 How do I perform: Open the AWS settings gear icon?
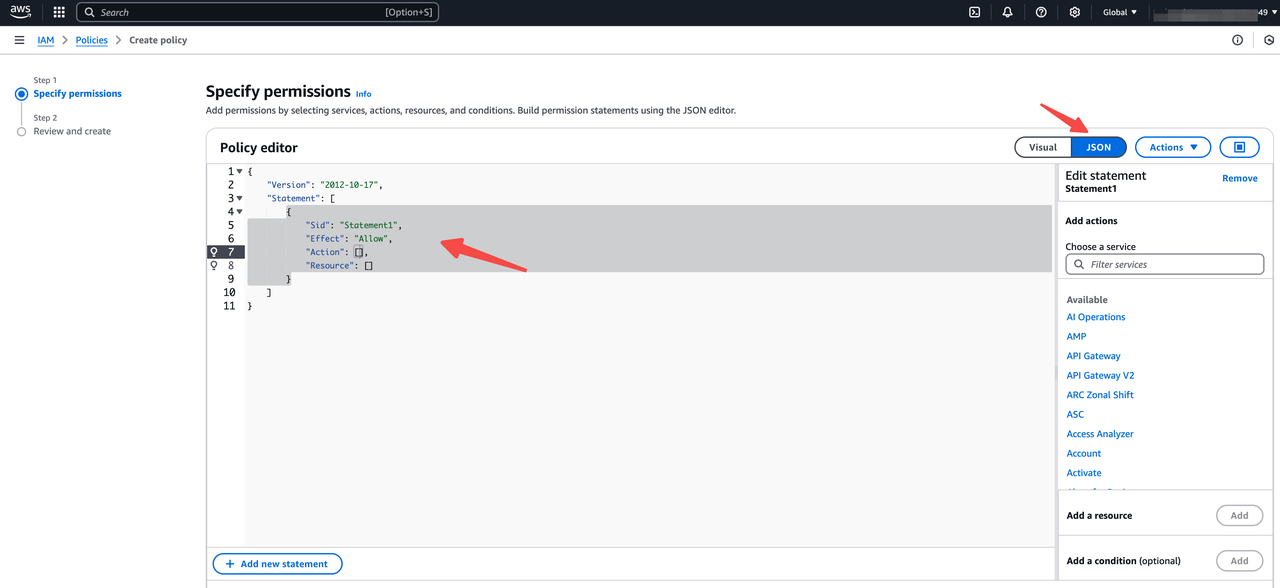[1073, 11]
